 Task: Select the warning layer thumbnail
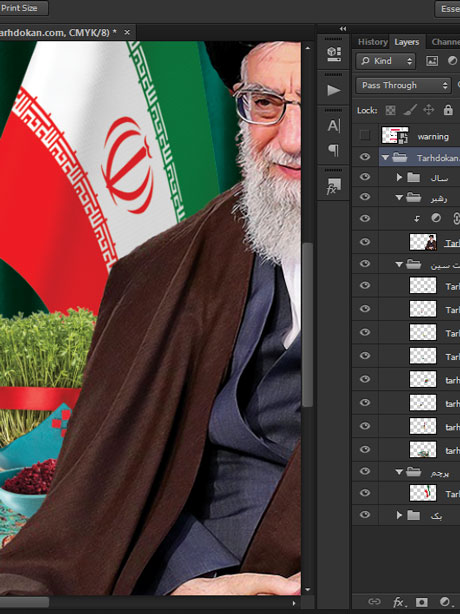[395, 135]
